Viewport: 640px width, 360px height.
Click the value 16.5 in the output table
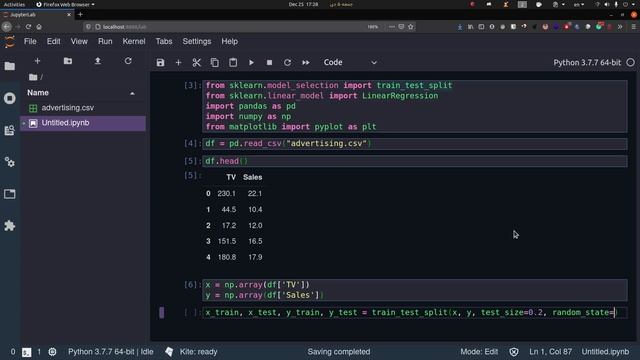click(255, 241)
